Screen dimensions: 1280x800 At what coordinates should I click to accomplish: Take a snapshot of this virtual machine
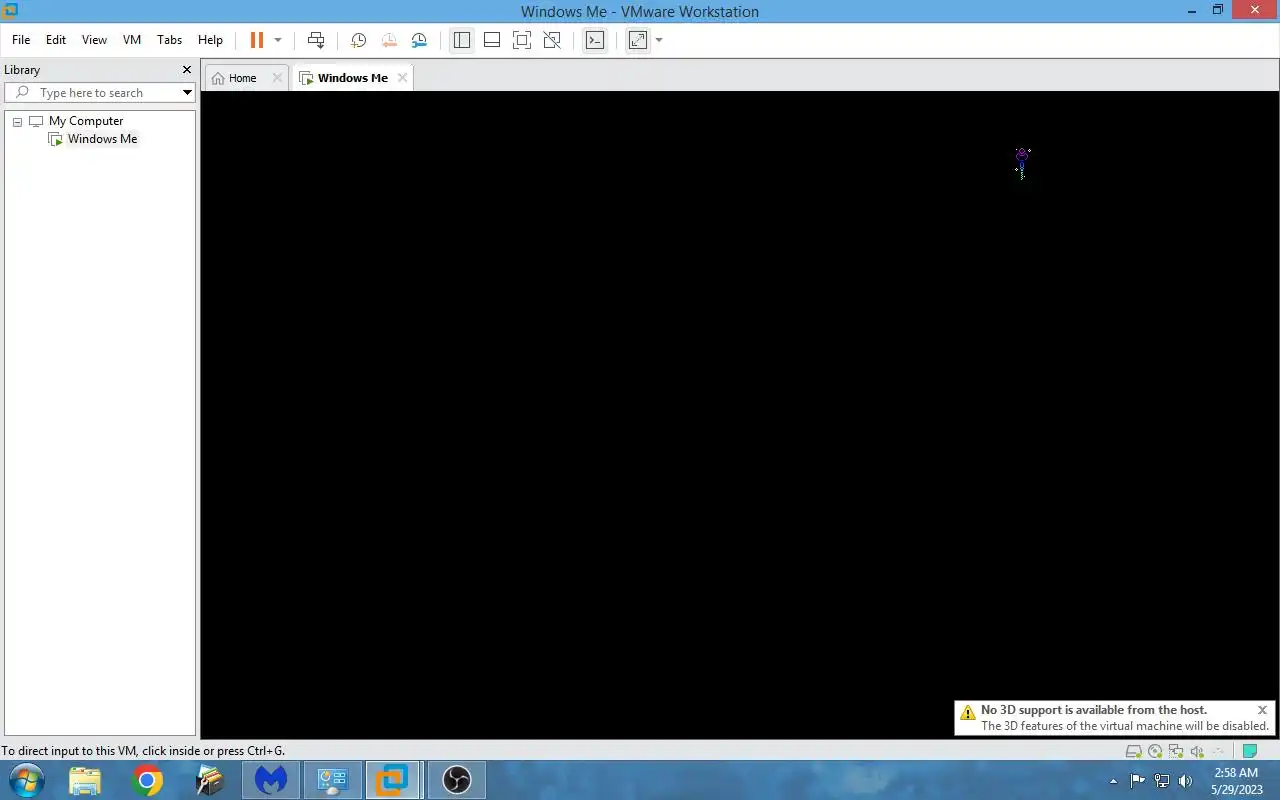coord(358,40)
